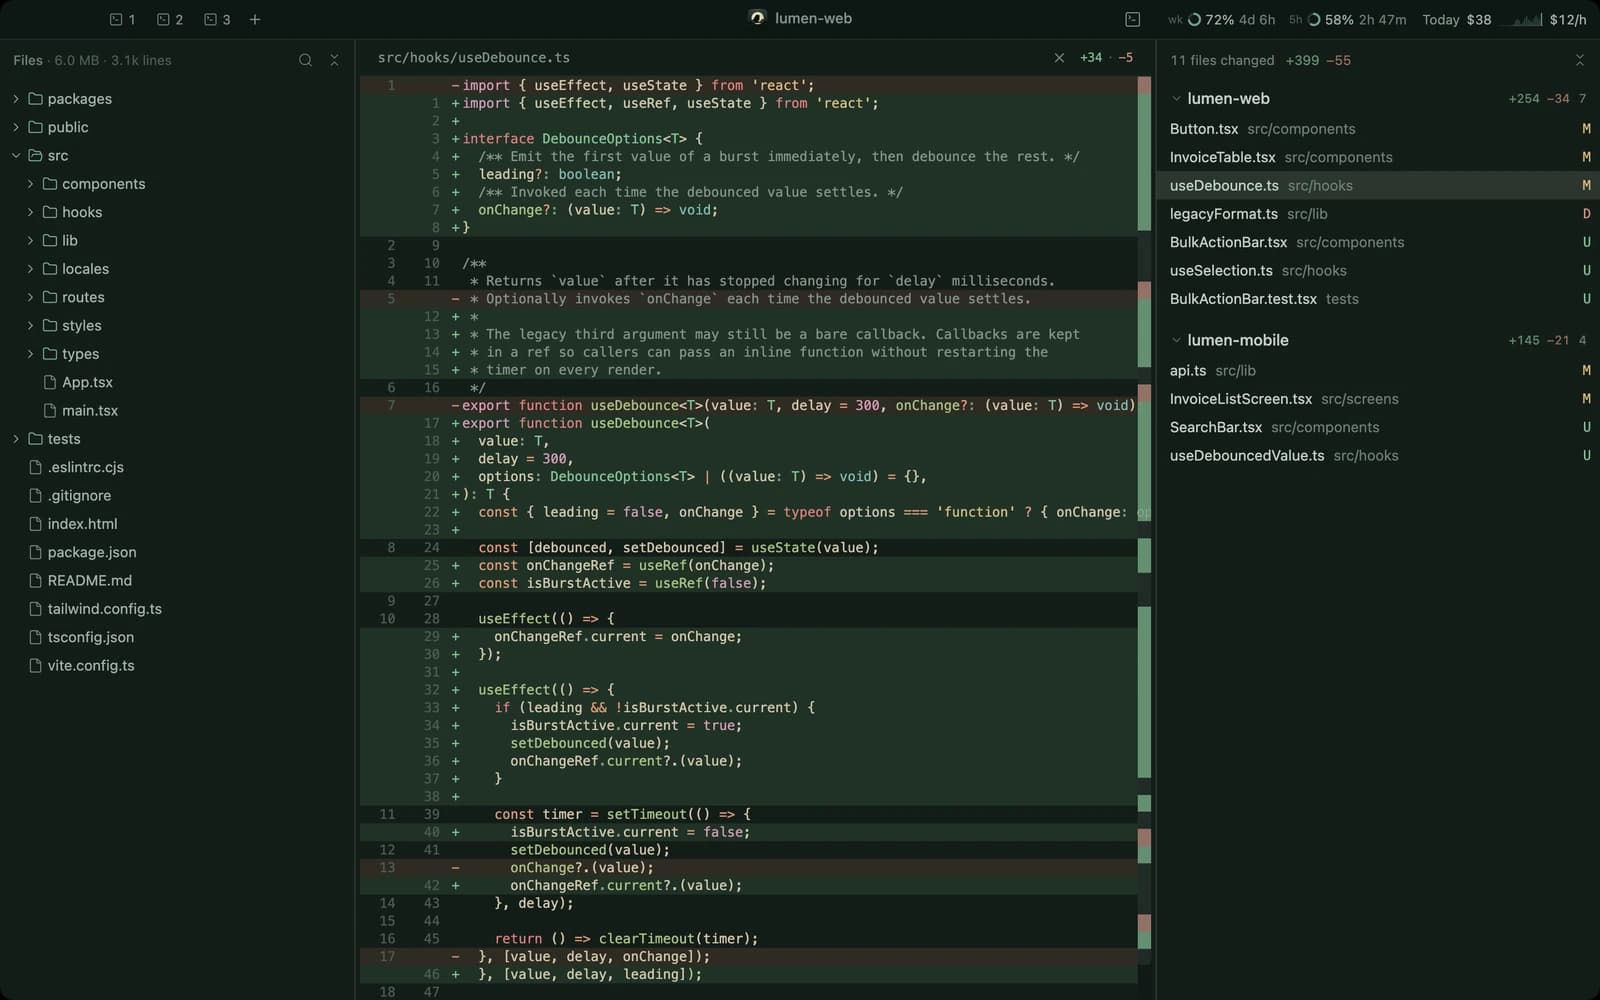Open App.tsx in the file tree
The width and height of the screenshot is (1600, 1000).
tap(177, 382)
